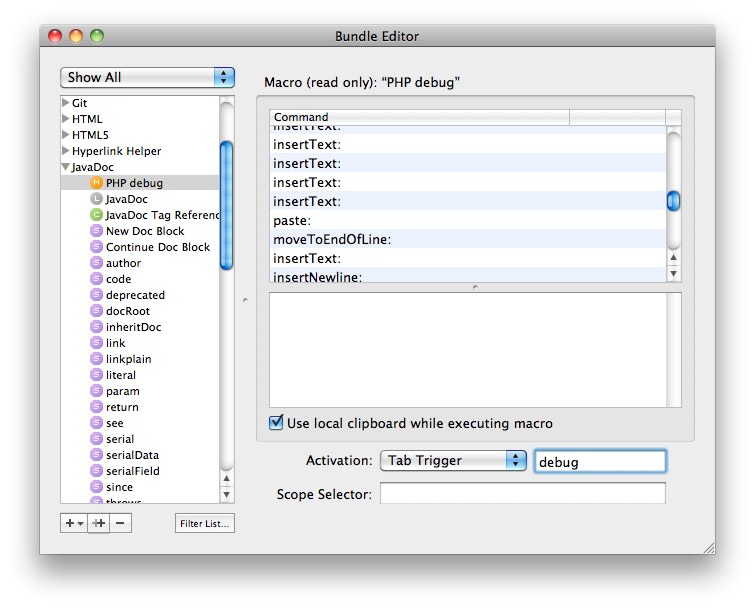755x609 pixels.
Task: Select the PHP debug macro item
Action: (140, 183)
